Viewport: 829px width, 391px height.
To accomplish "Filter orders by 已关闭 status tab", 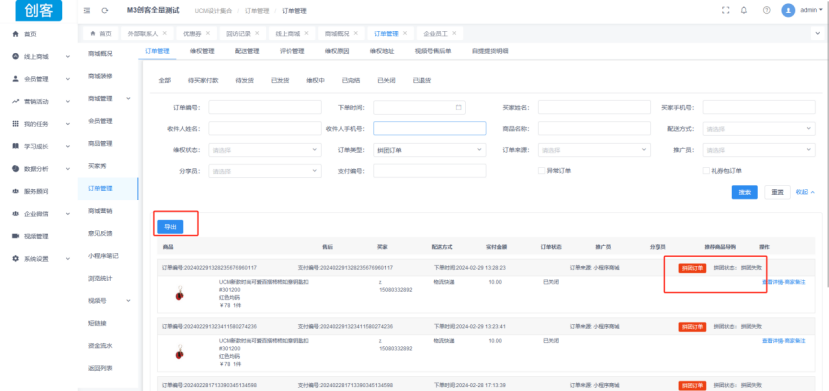I will (386, 80).
